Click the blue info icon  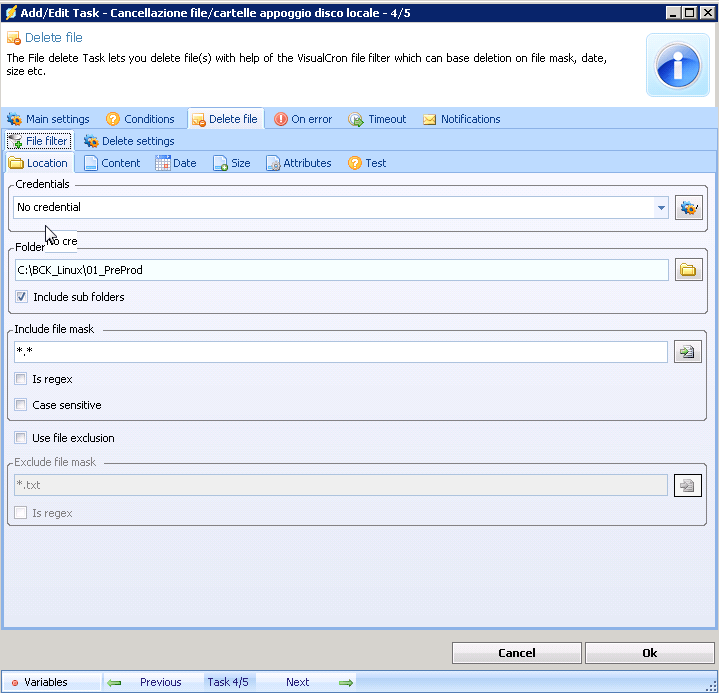678,65
